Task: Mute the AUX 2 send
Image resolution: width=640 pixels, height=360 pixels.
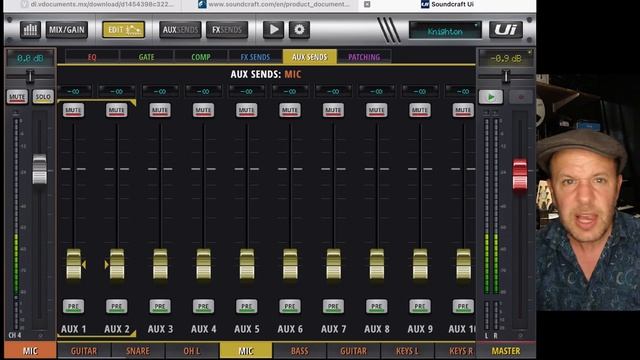Action: click(x=117, y=110)
